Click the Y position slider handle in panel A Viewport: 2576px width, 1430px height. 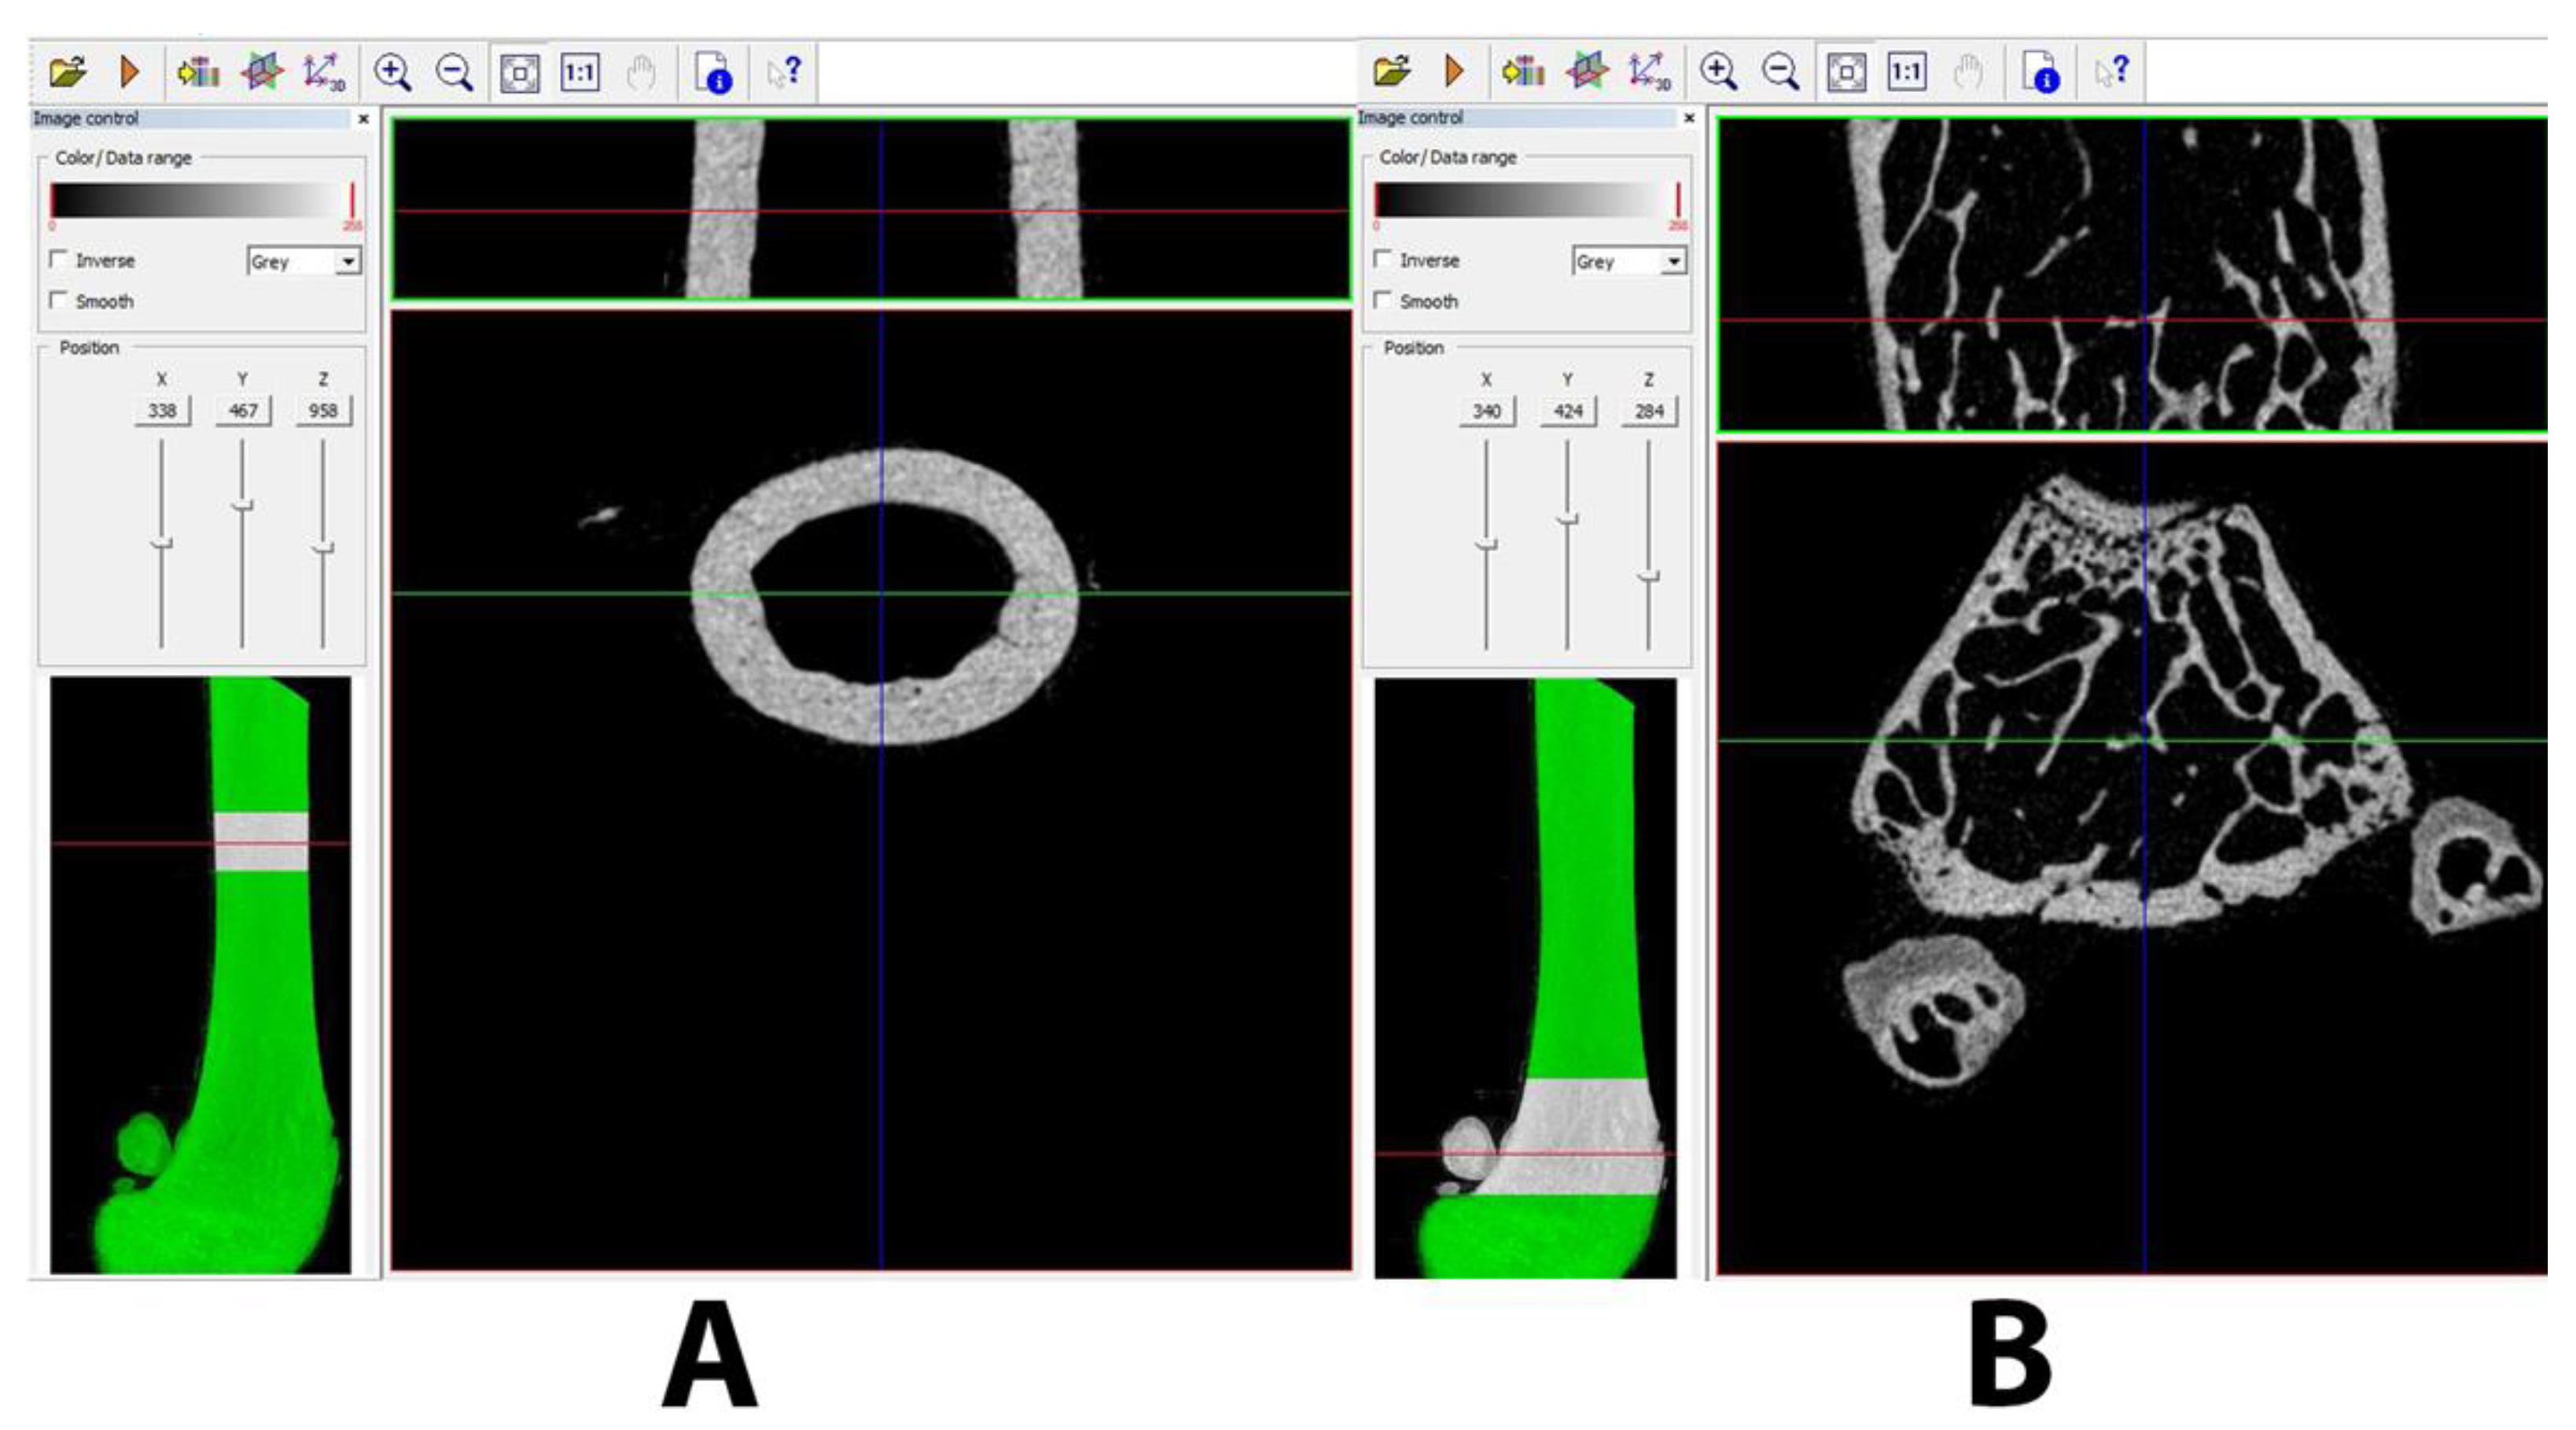(242, 506)
